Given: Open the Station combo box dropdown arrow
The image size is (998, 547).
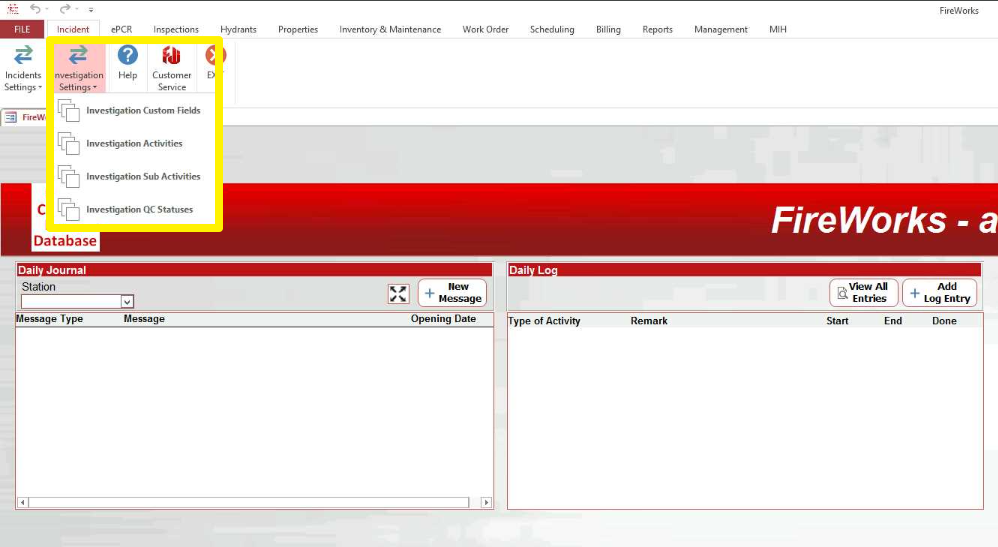Looking at the screenshot, I should (127, 302).
